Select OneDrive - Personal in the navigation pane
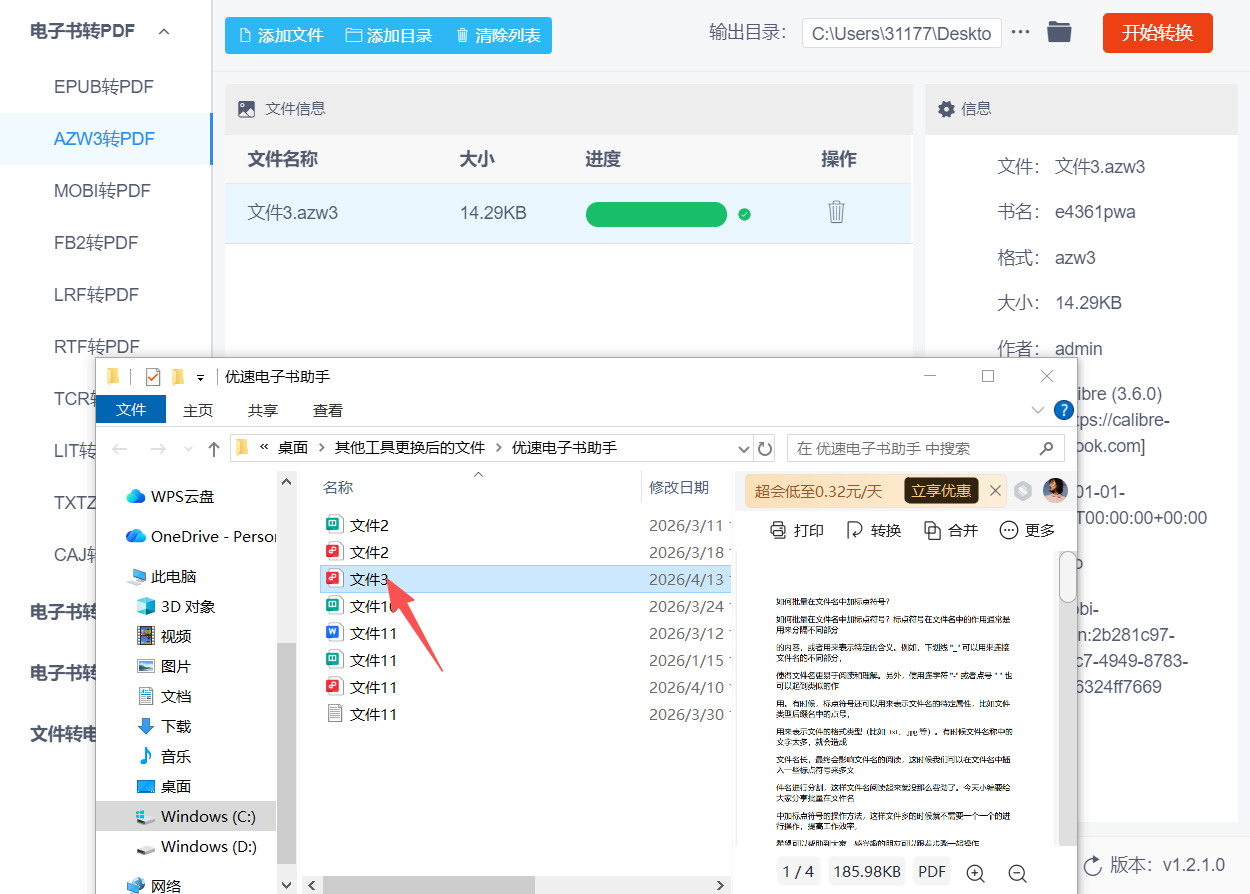 [x=200, y=537]
